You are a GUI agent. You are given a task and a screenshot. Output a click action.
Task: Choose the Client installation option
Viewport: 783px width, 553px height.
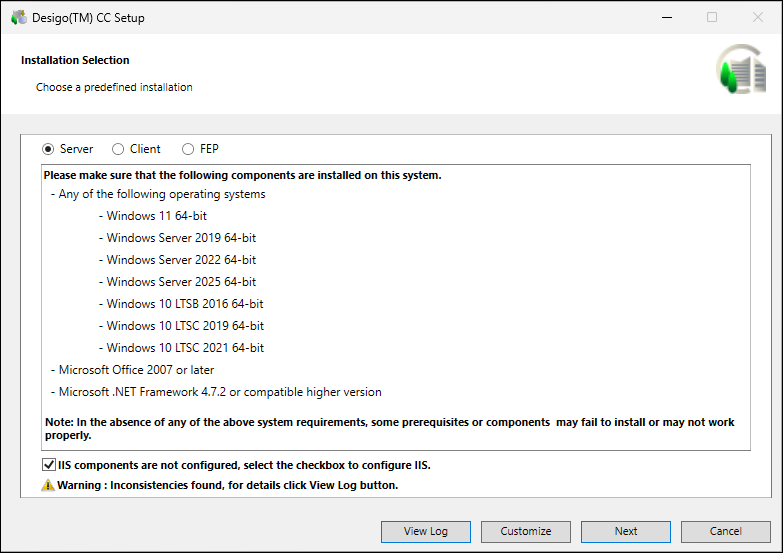119,149
